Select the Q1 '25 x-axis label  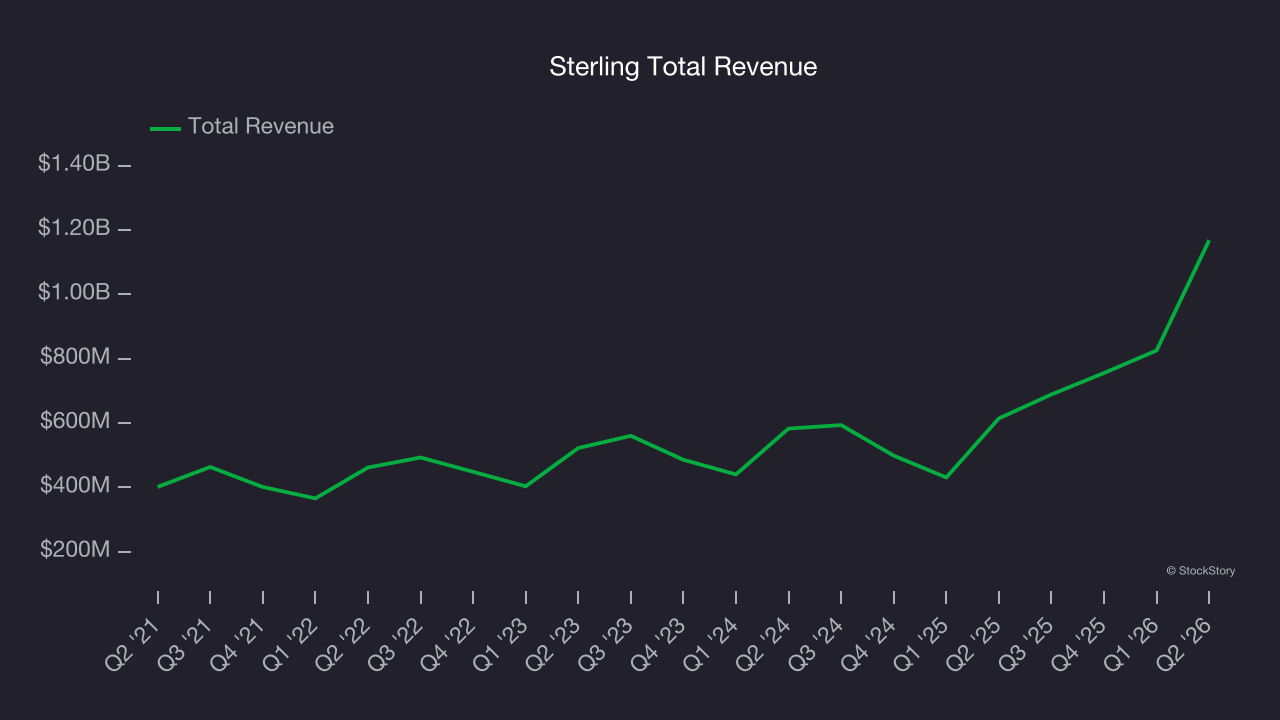point(922,643)
